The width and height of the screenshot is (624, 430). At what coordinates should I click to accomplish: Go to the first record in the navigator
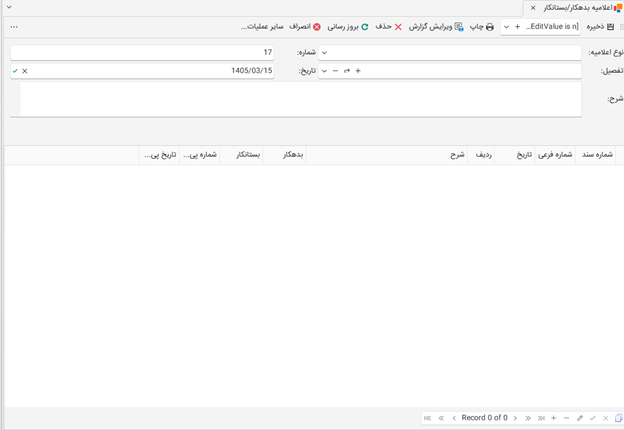tap(427, 418)
